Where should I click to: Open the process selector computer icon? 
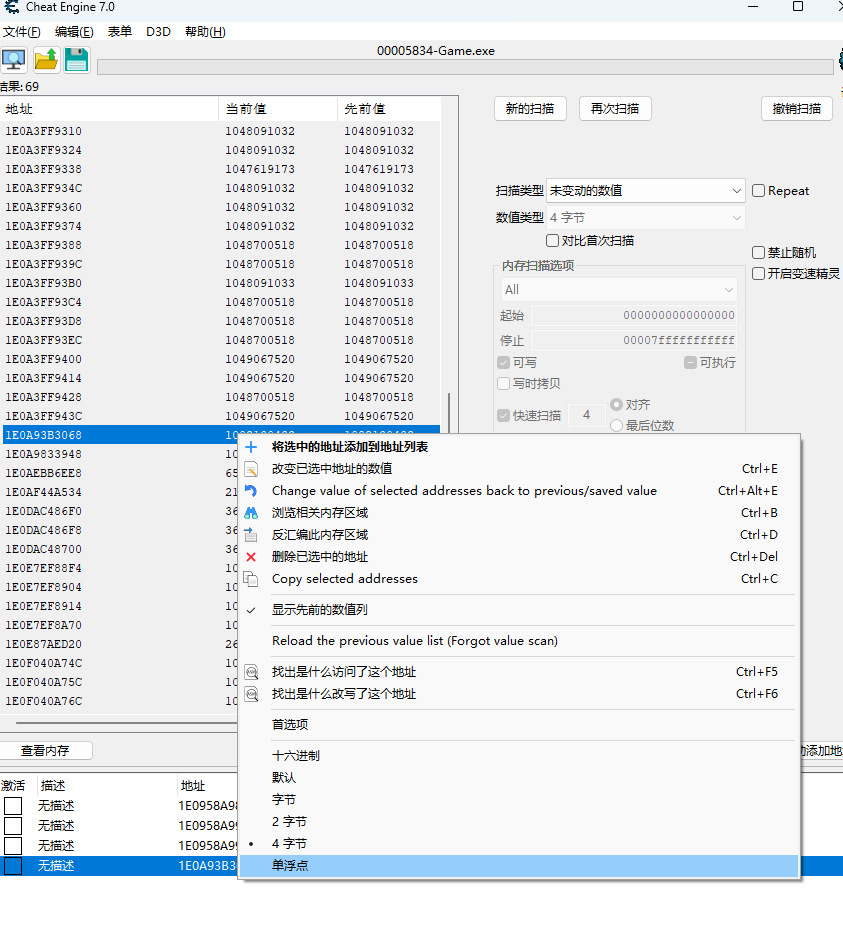pyautogui.click(x=14, y=60)
